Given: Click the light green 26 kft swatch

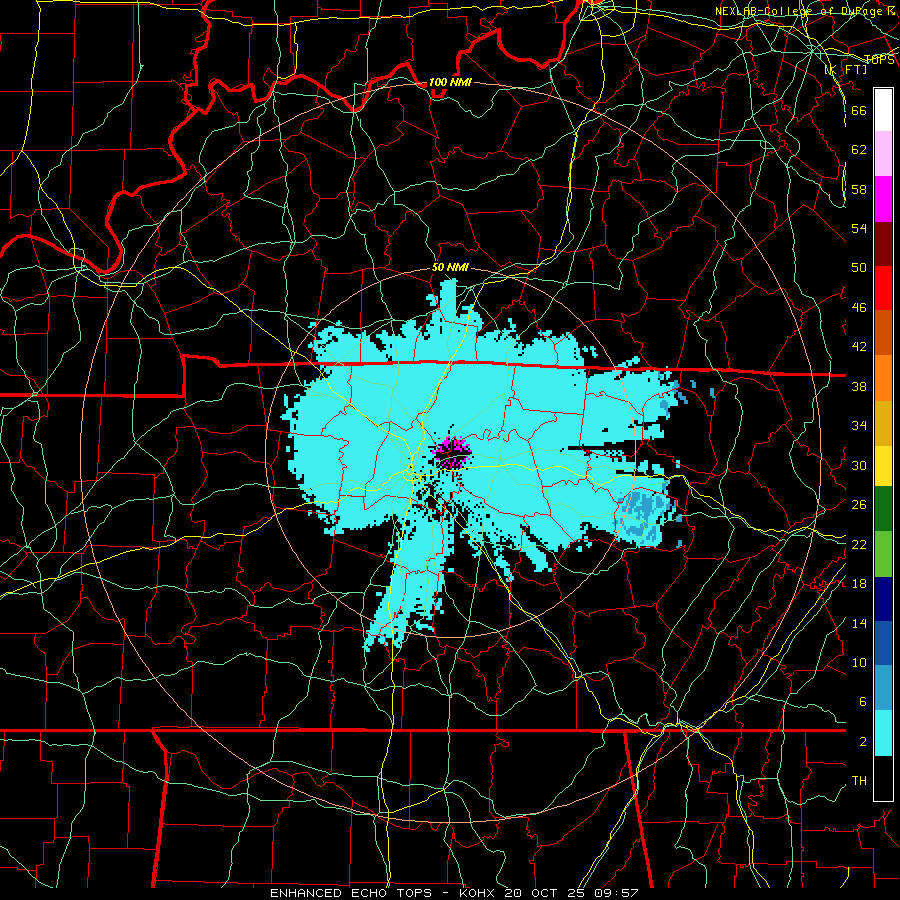Looking at the screenshot, I should coord(883,554).
